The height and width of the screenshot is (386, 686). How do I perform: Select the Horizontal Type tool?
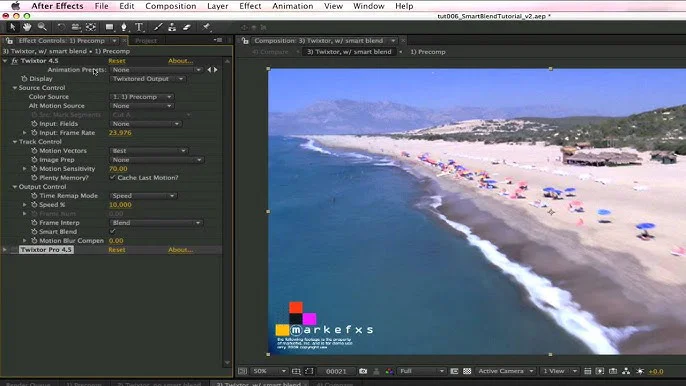[139, 27]
